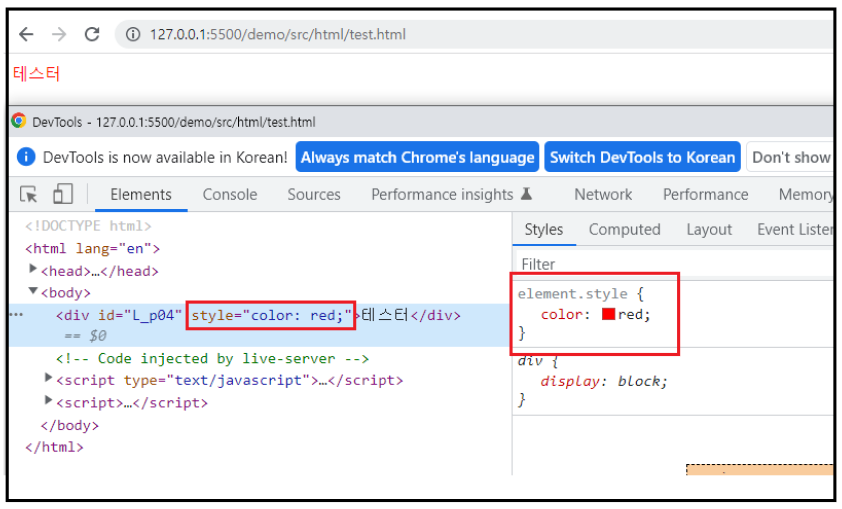The height and width of the screenshot is (509, 842).
Task: Select the Styles pane tab
Action: point(543,230)
